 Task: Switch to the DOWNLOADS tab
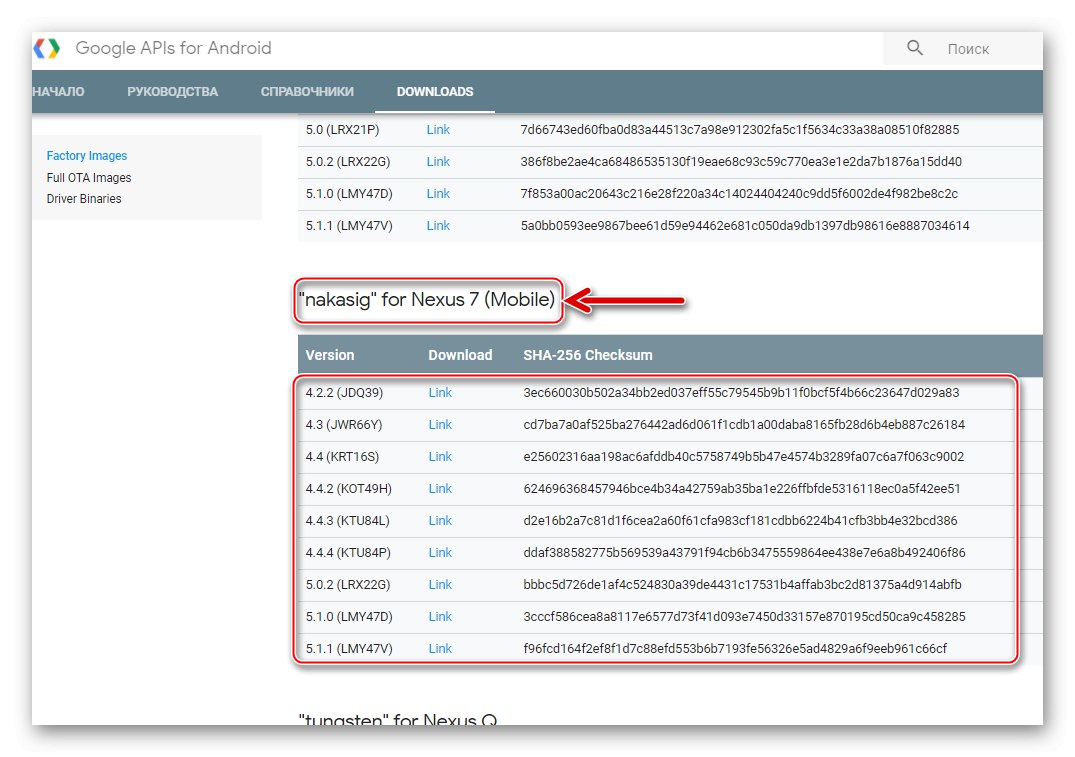[434, 91]
